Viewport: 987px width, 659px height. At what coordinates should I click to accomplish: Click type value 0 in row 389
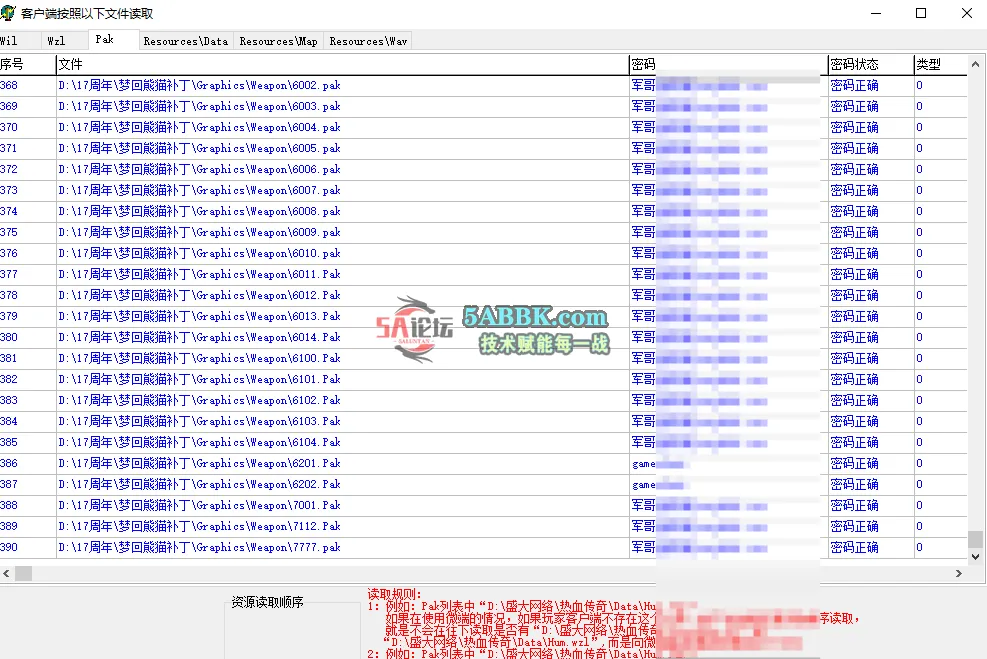coord(920,526)
